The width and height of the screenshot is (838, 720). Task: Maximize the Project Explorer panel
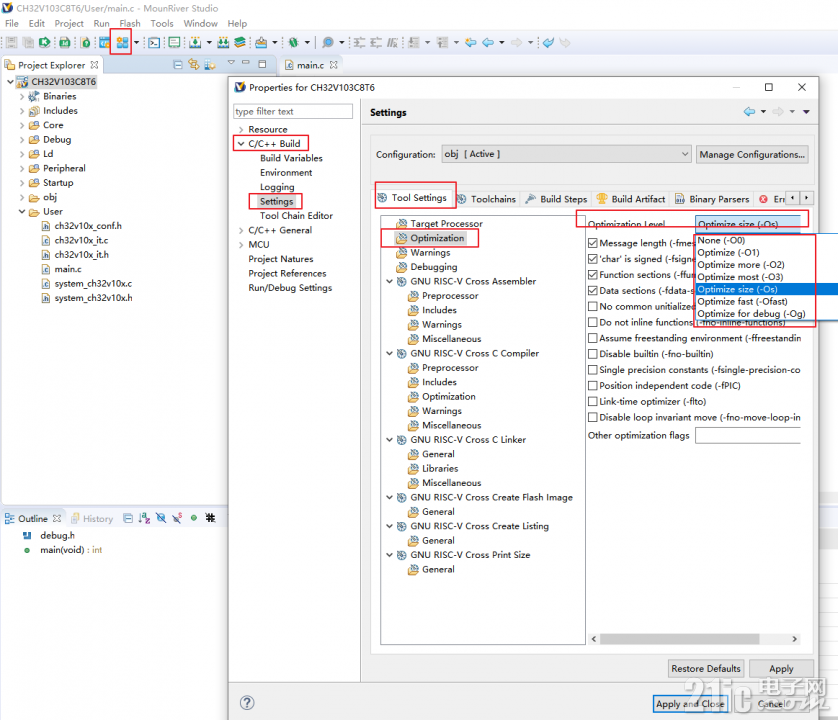[262, 64]
